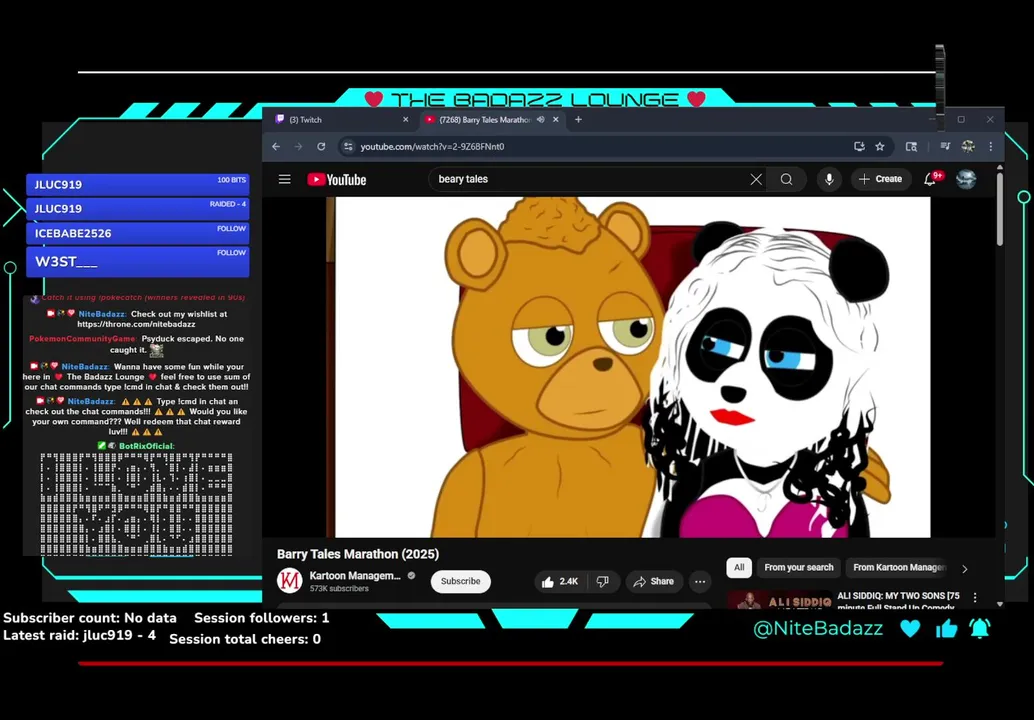Click the 'Barry Tales Marathon (2025)' title
The width and height of the screenshot is (1034, 720).
click(358, 554)
